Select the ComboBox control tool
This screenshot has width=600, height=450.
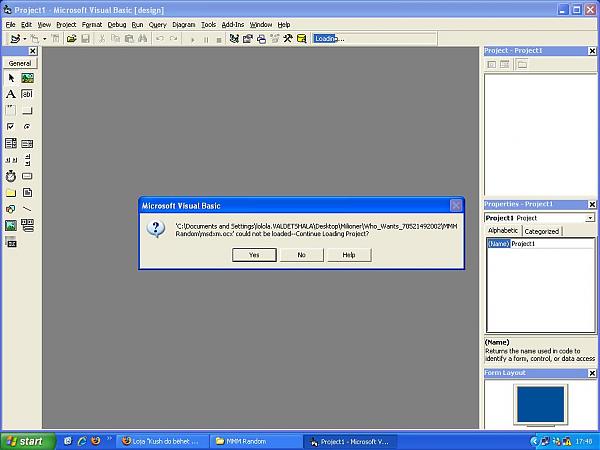(x=11, y=143)
